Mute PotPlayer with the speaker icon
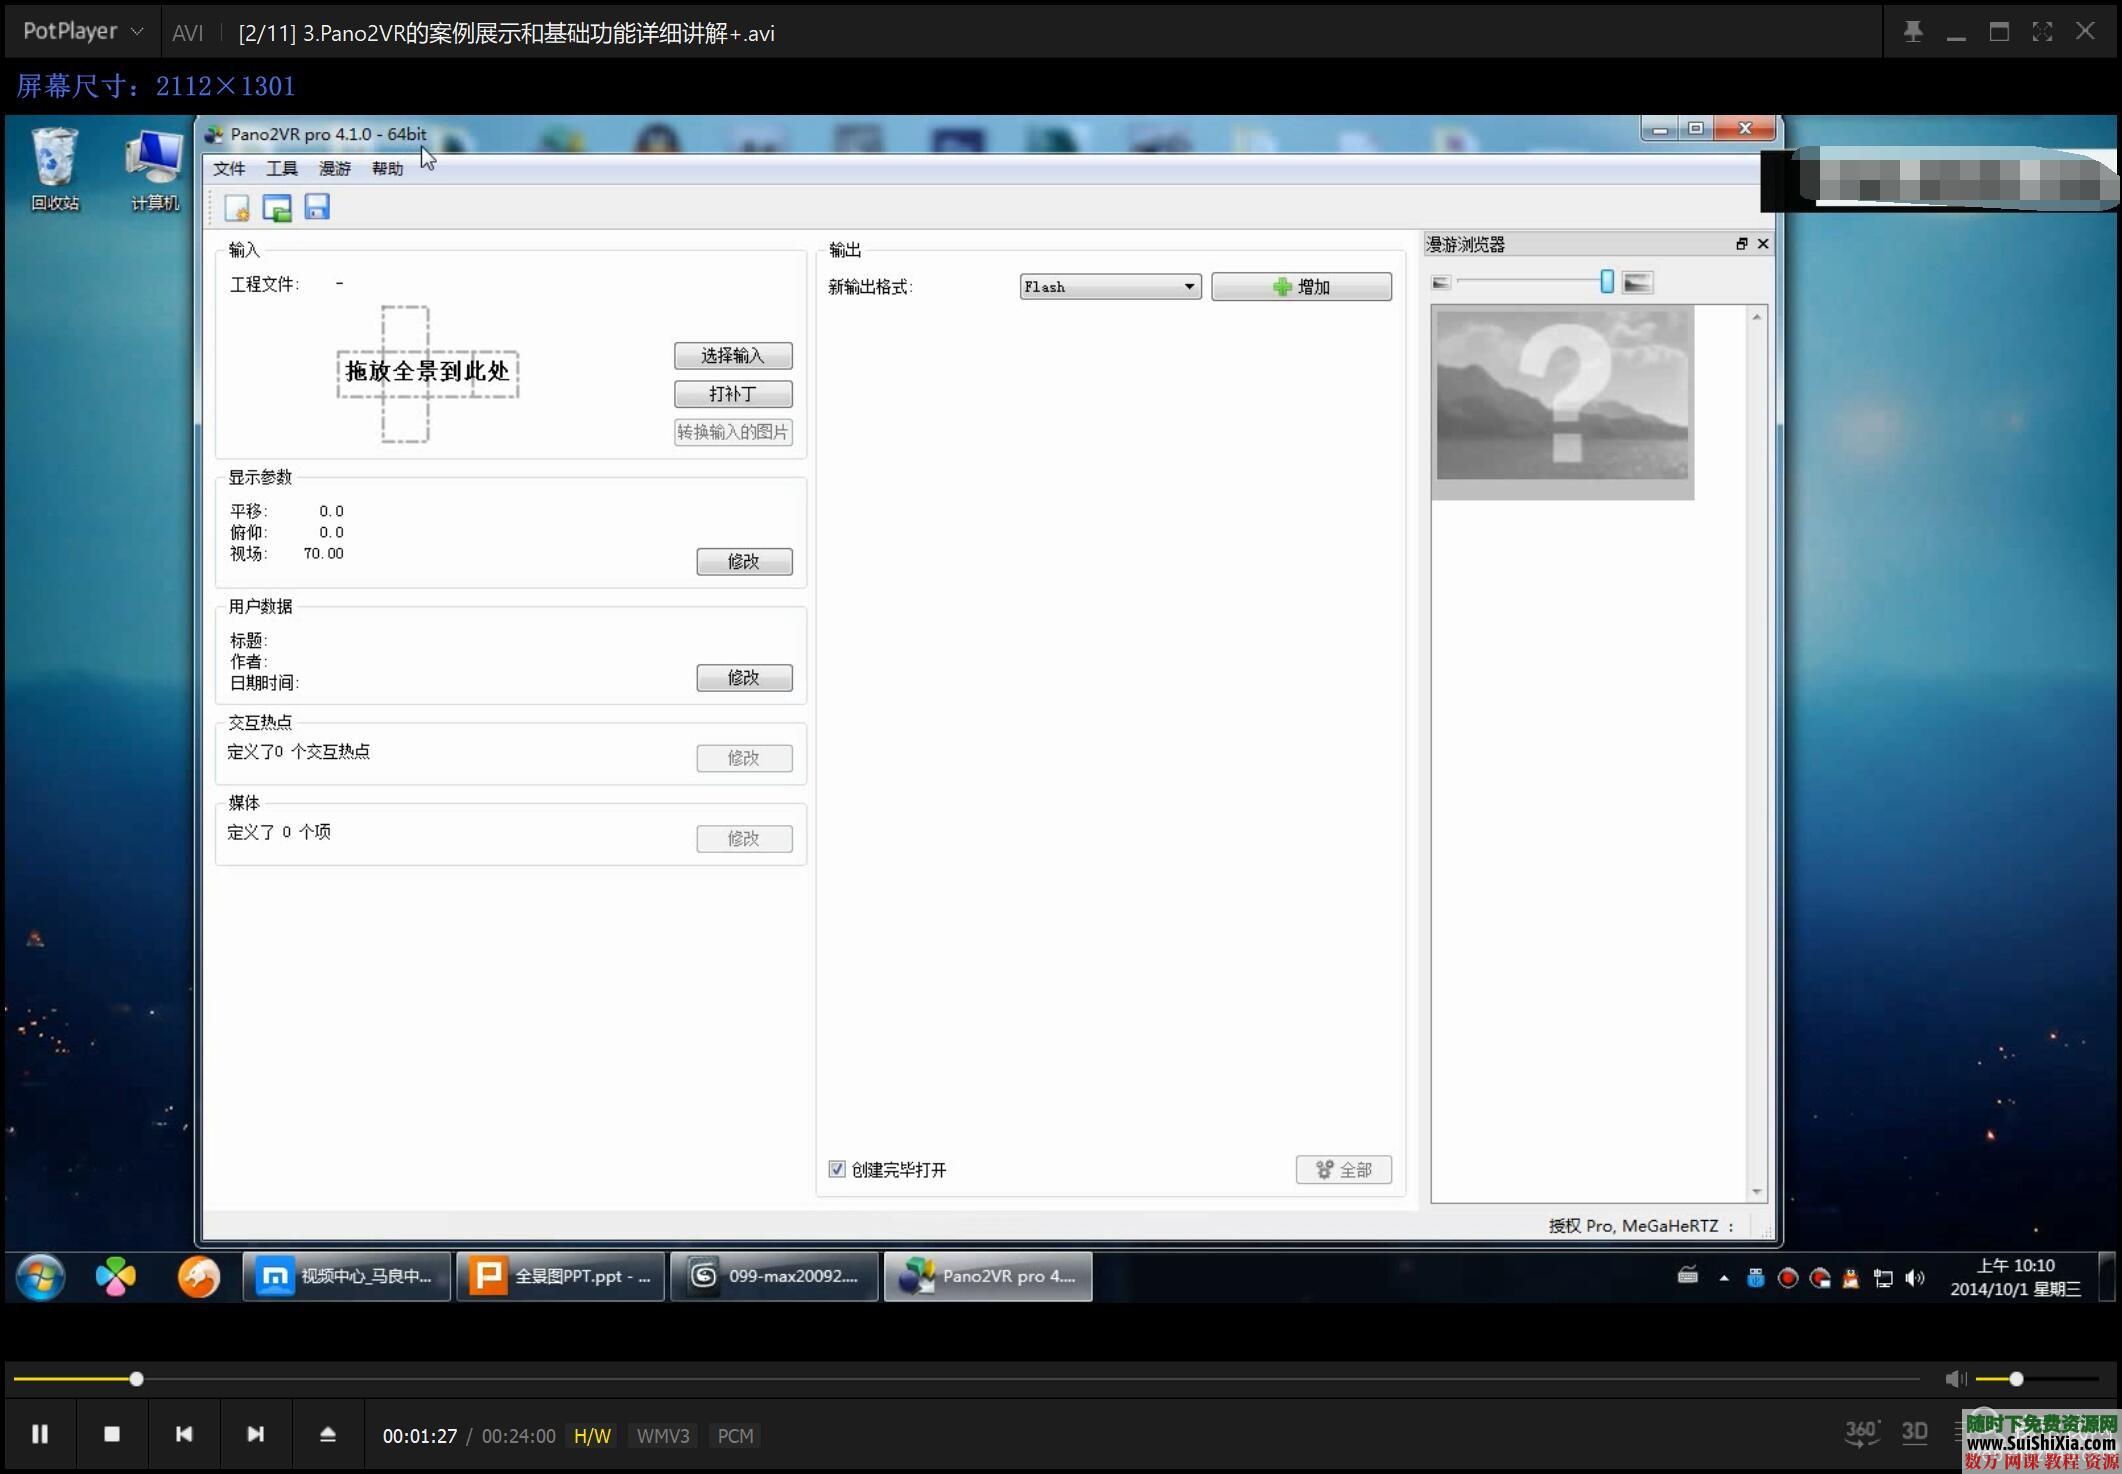The image size is (2122, 1474). [1956, 1380]
